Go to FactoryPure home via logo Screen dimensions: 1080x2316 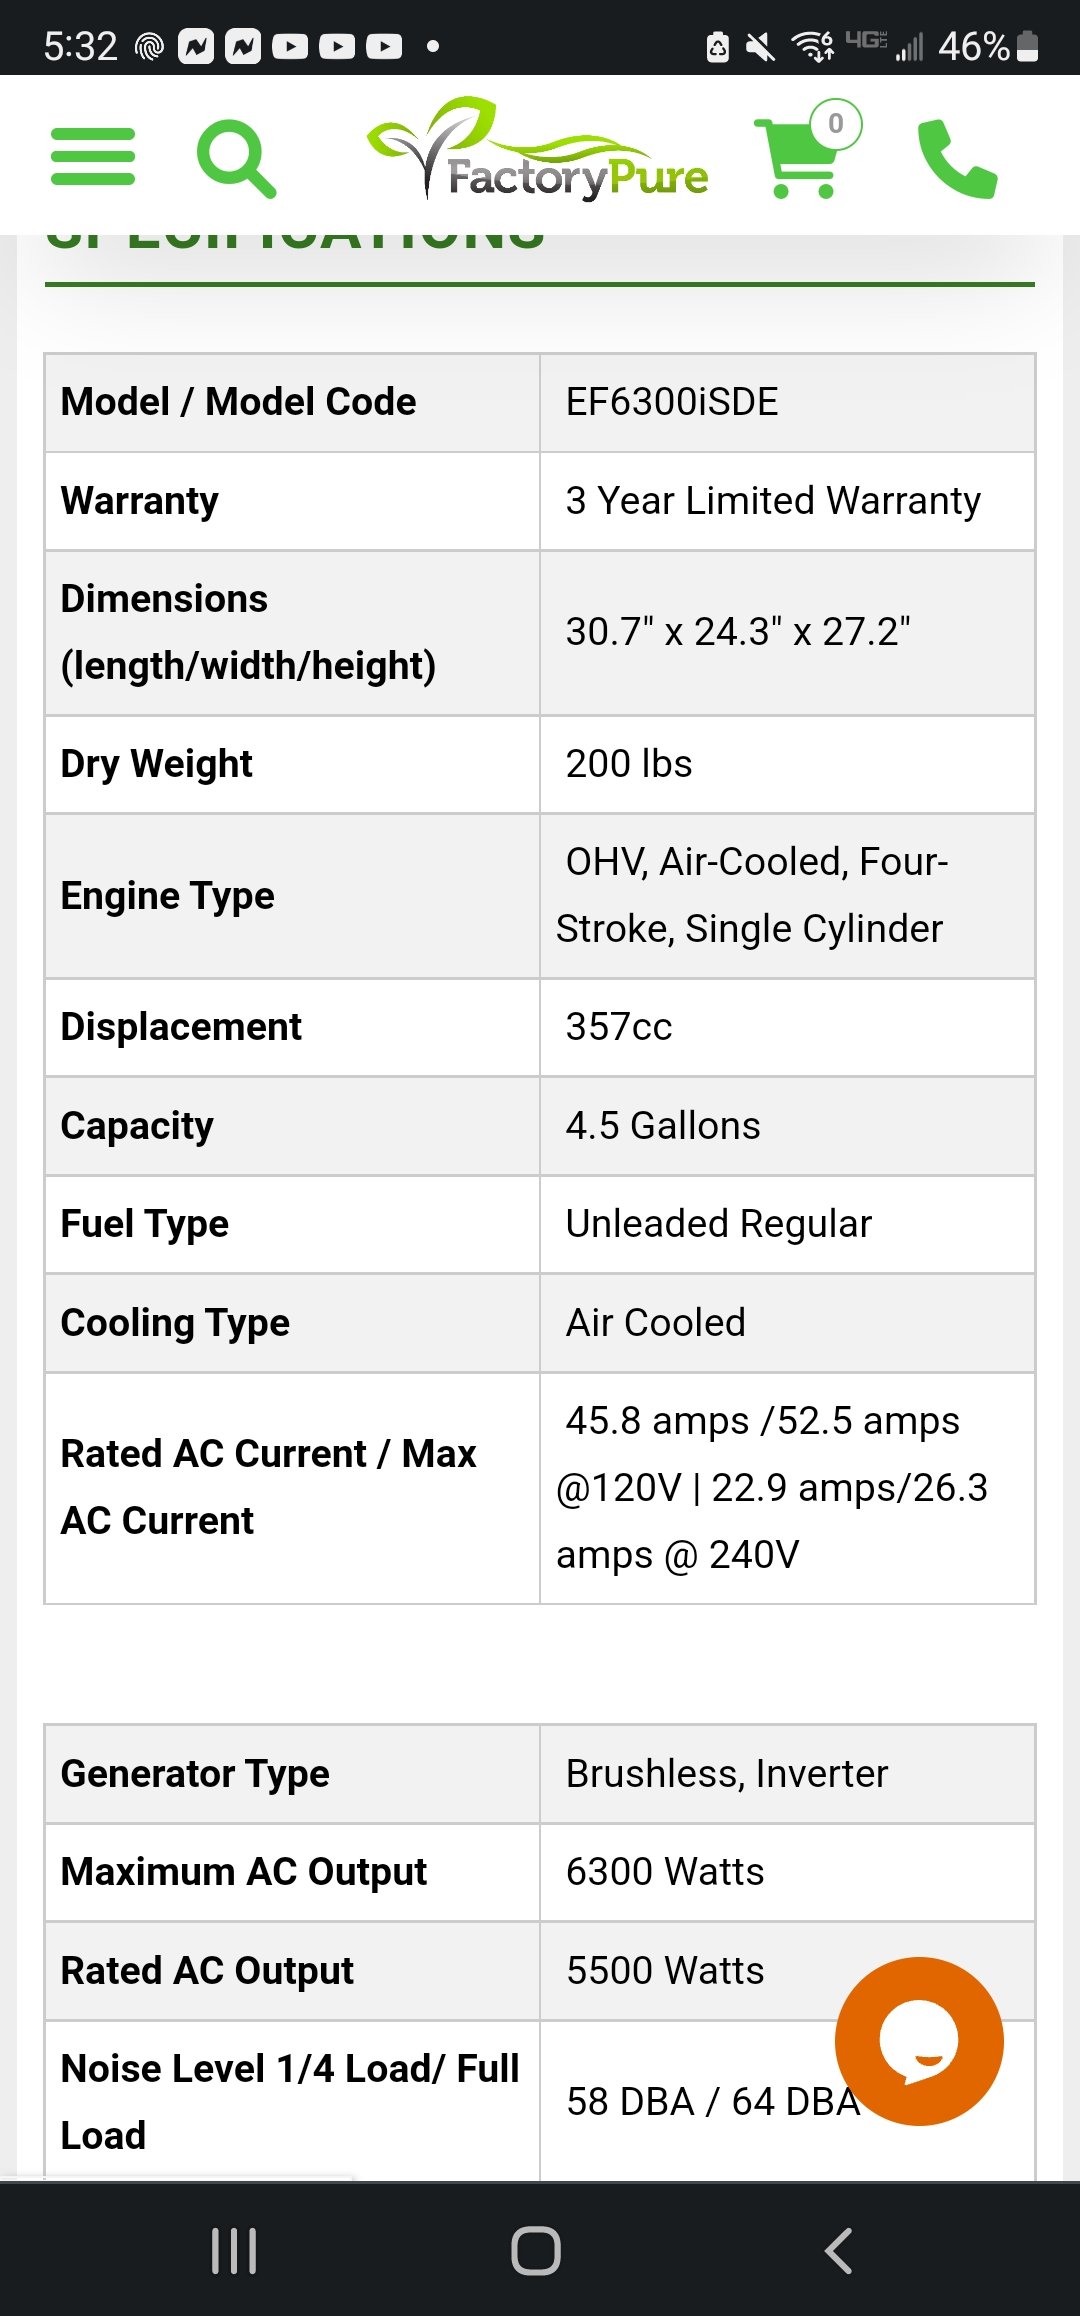coord(538,149)
